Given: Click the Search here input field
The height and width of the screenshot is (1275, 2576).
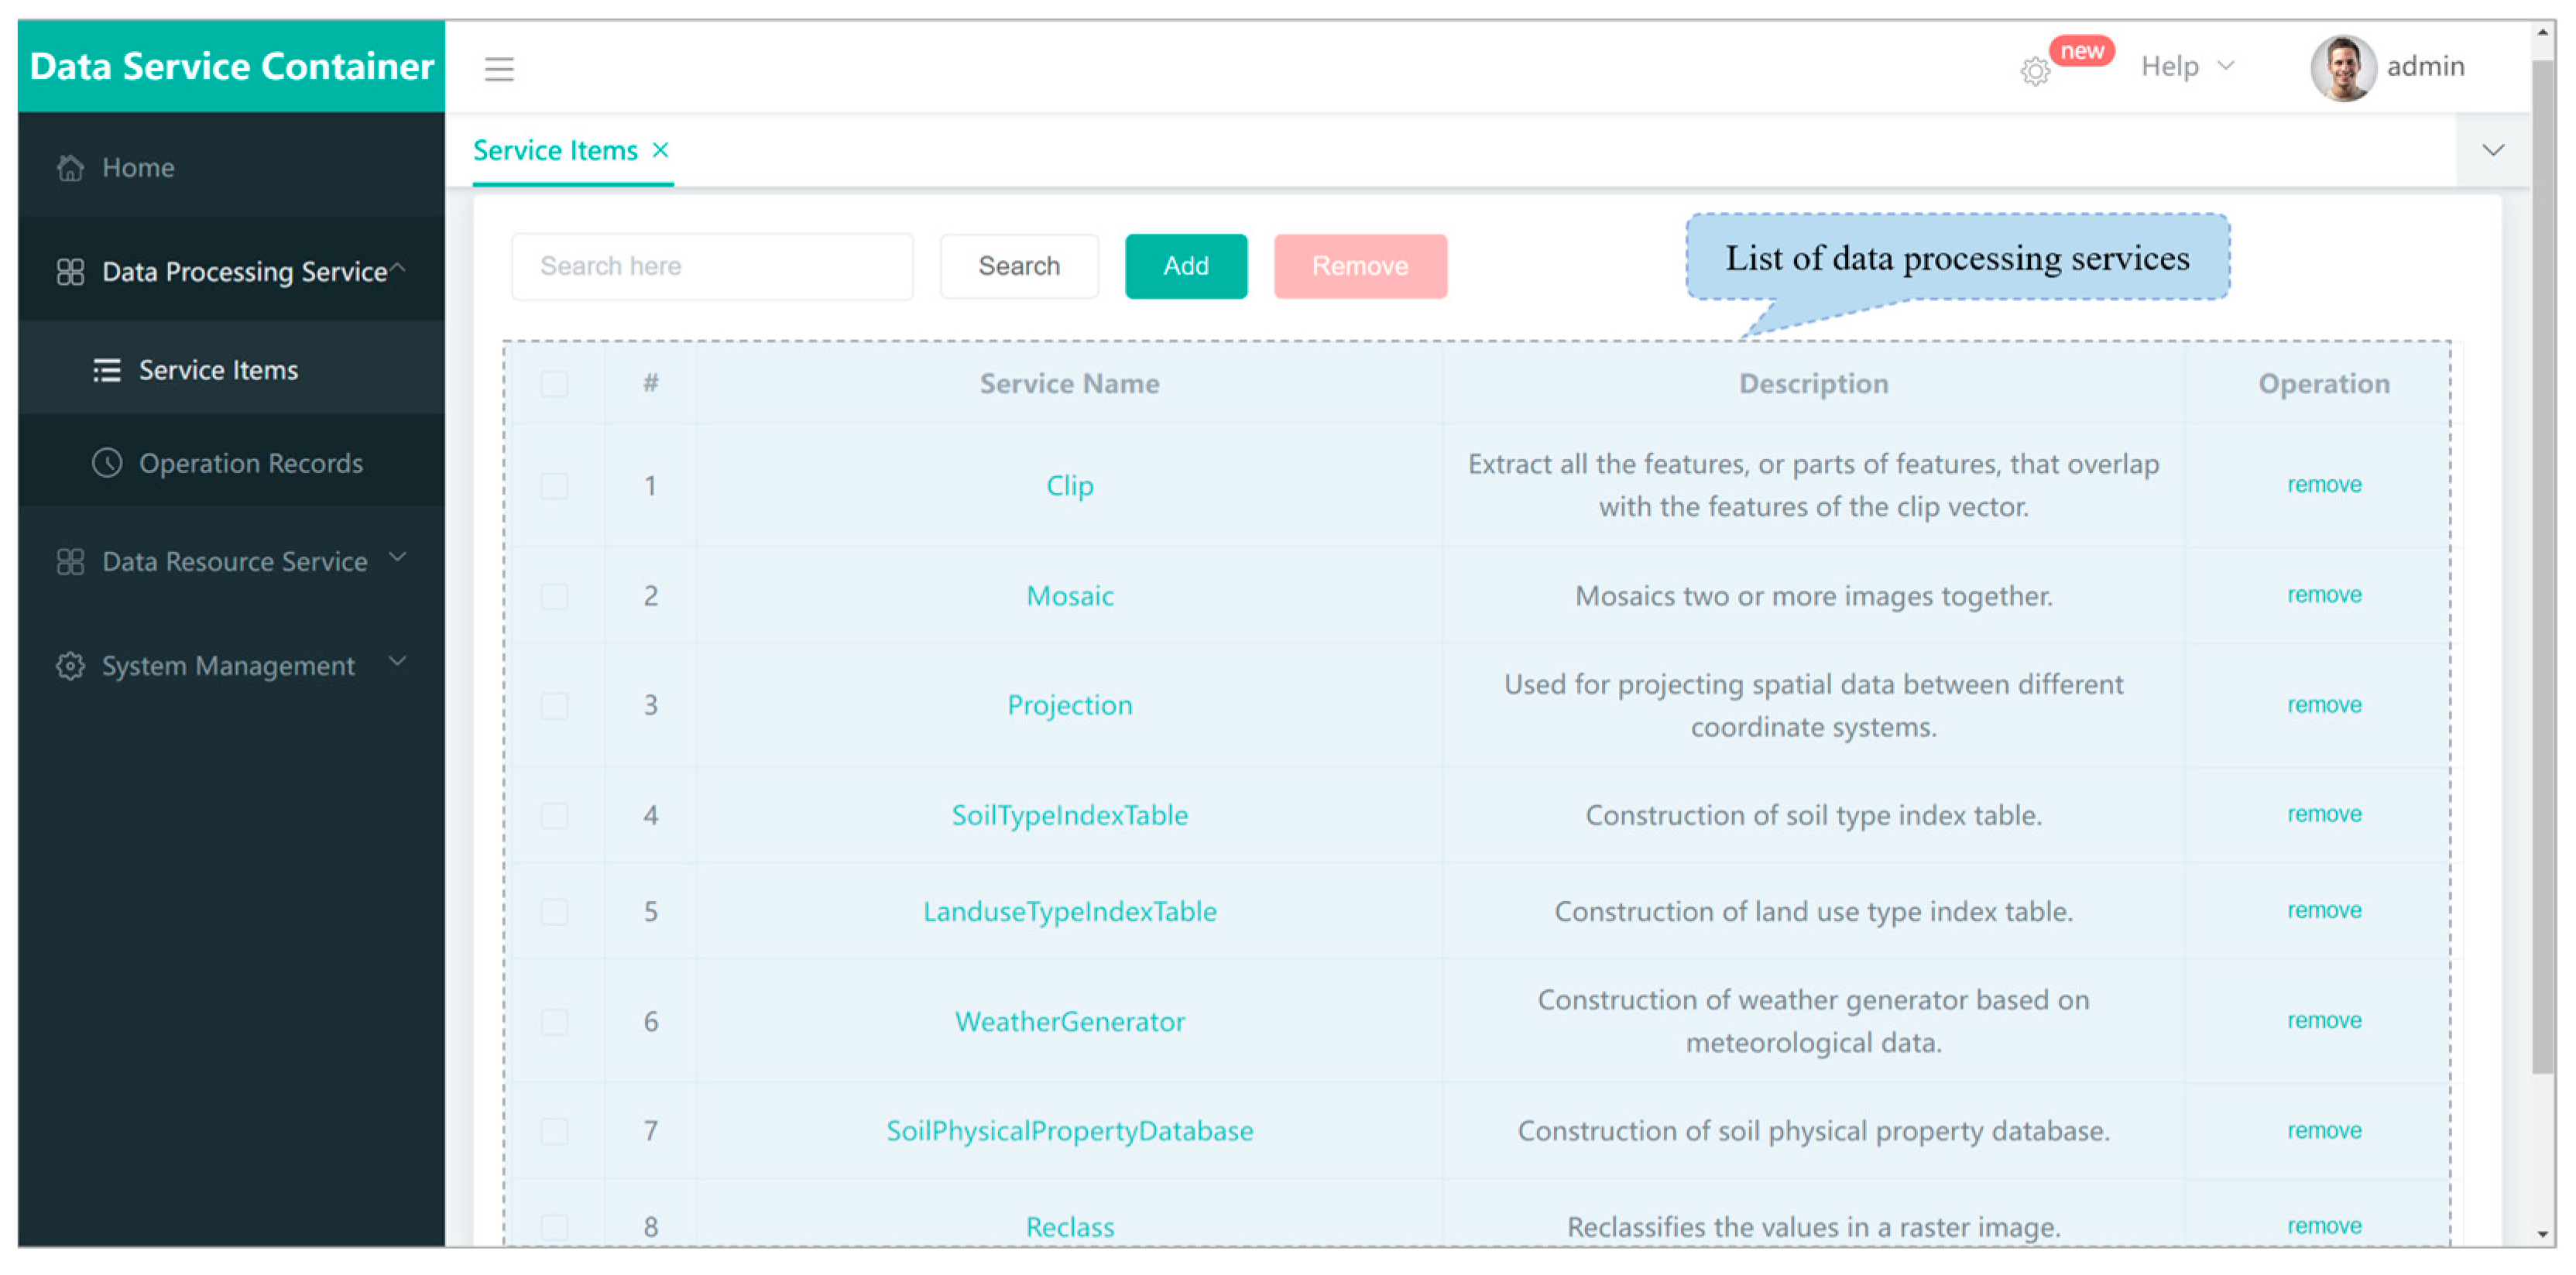Looking at the screenshot, I should tap(712, 266).
